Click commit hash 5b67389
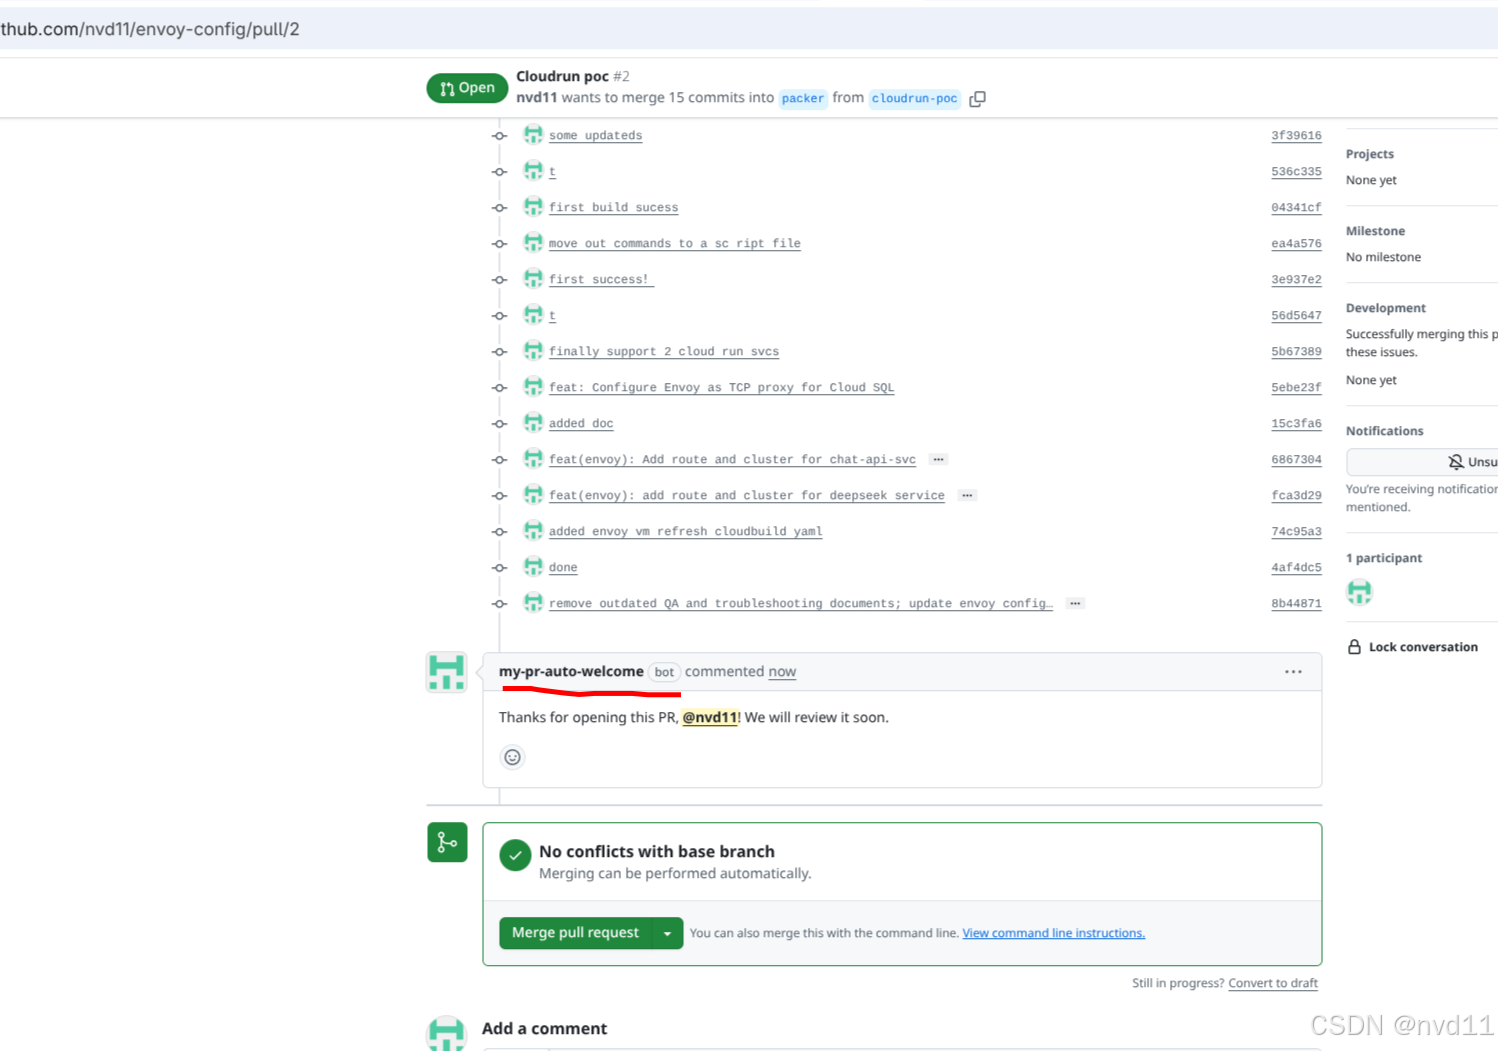This screenshot has height=1051, width=1498. point(1296,352)
